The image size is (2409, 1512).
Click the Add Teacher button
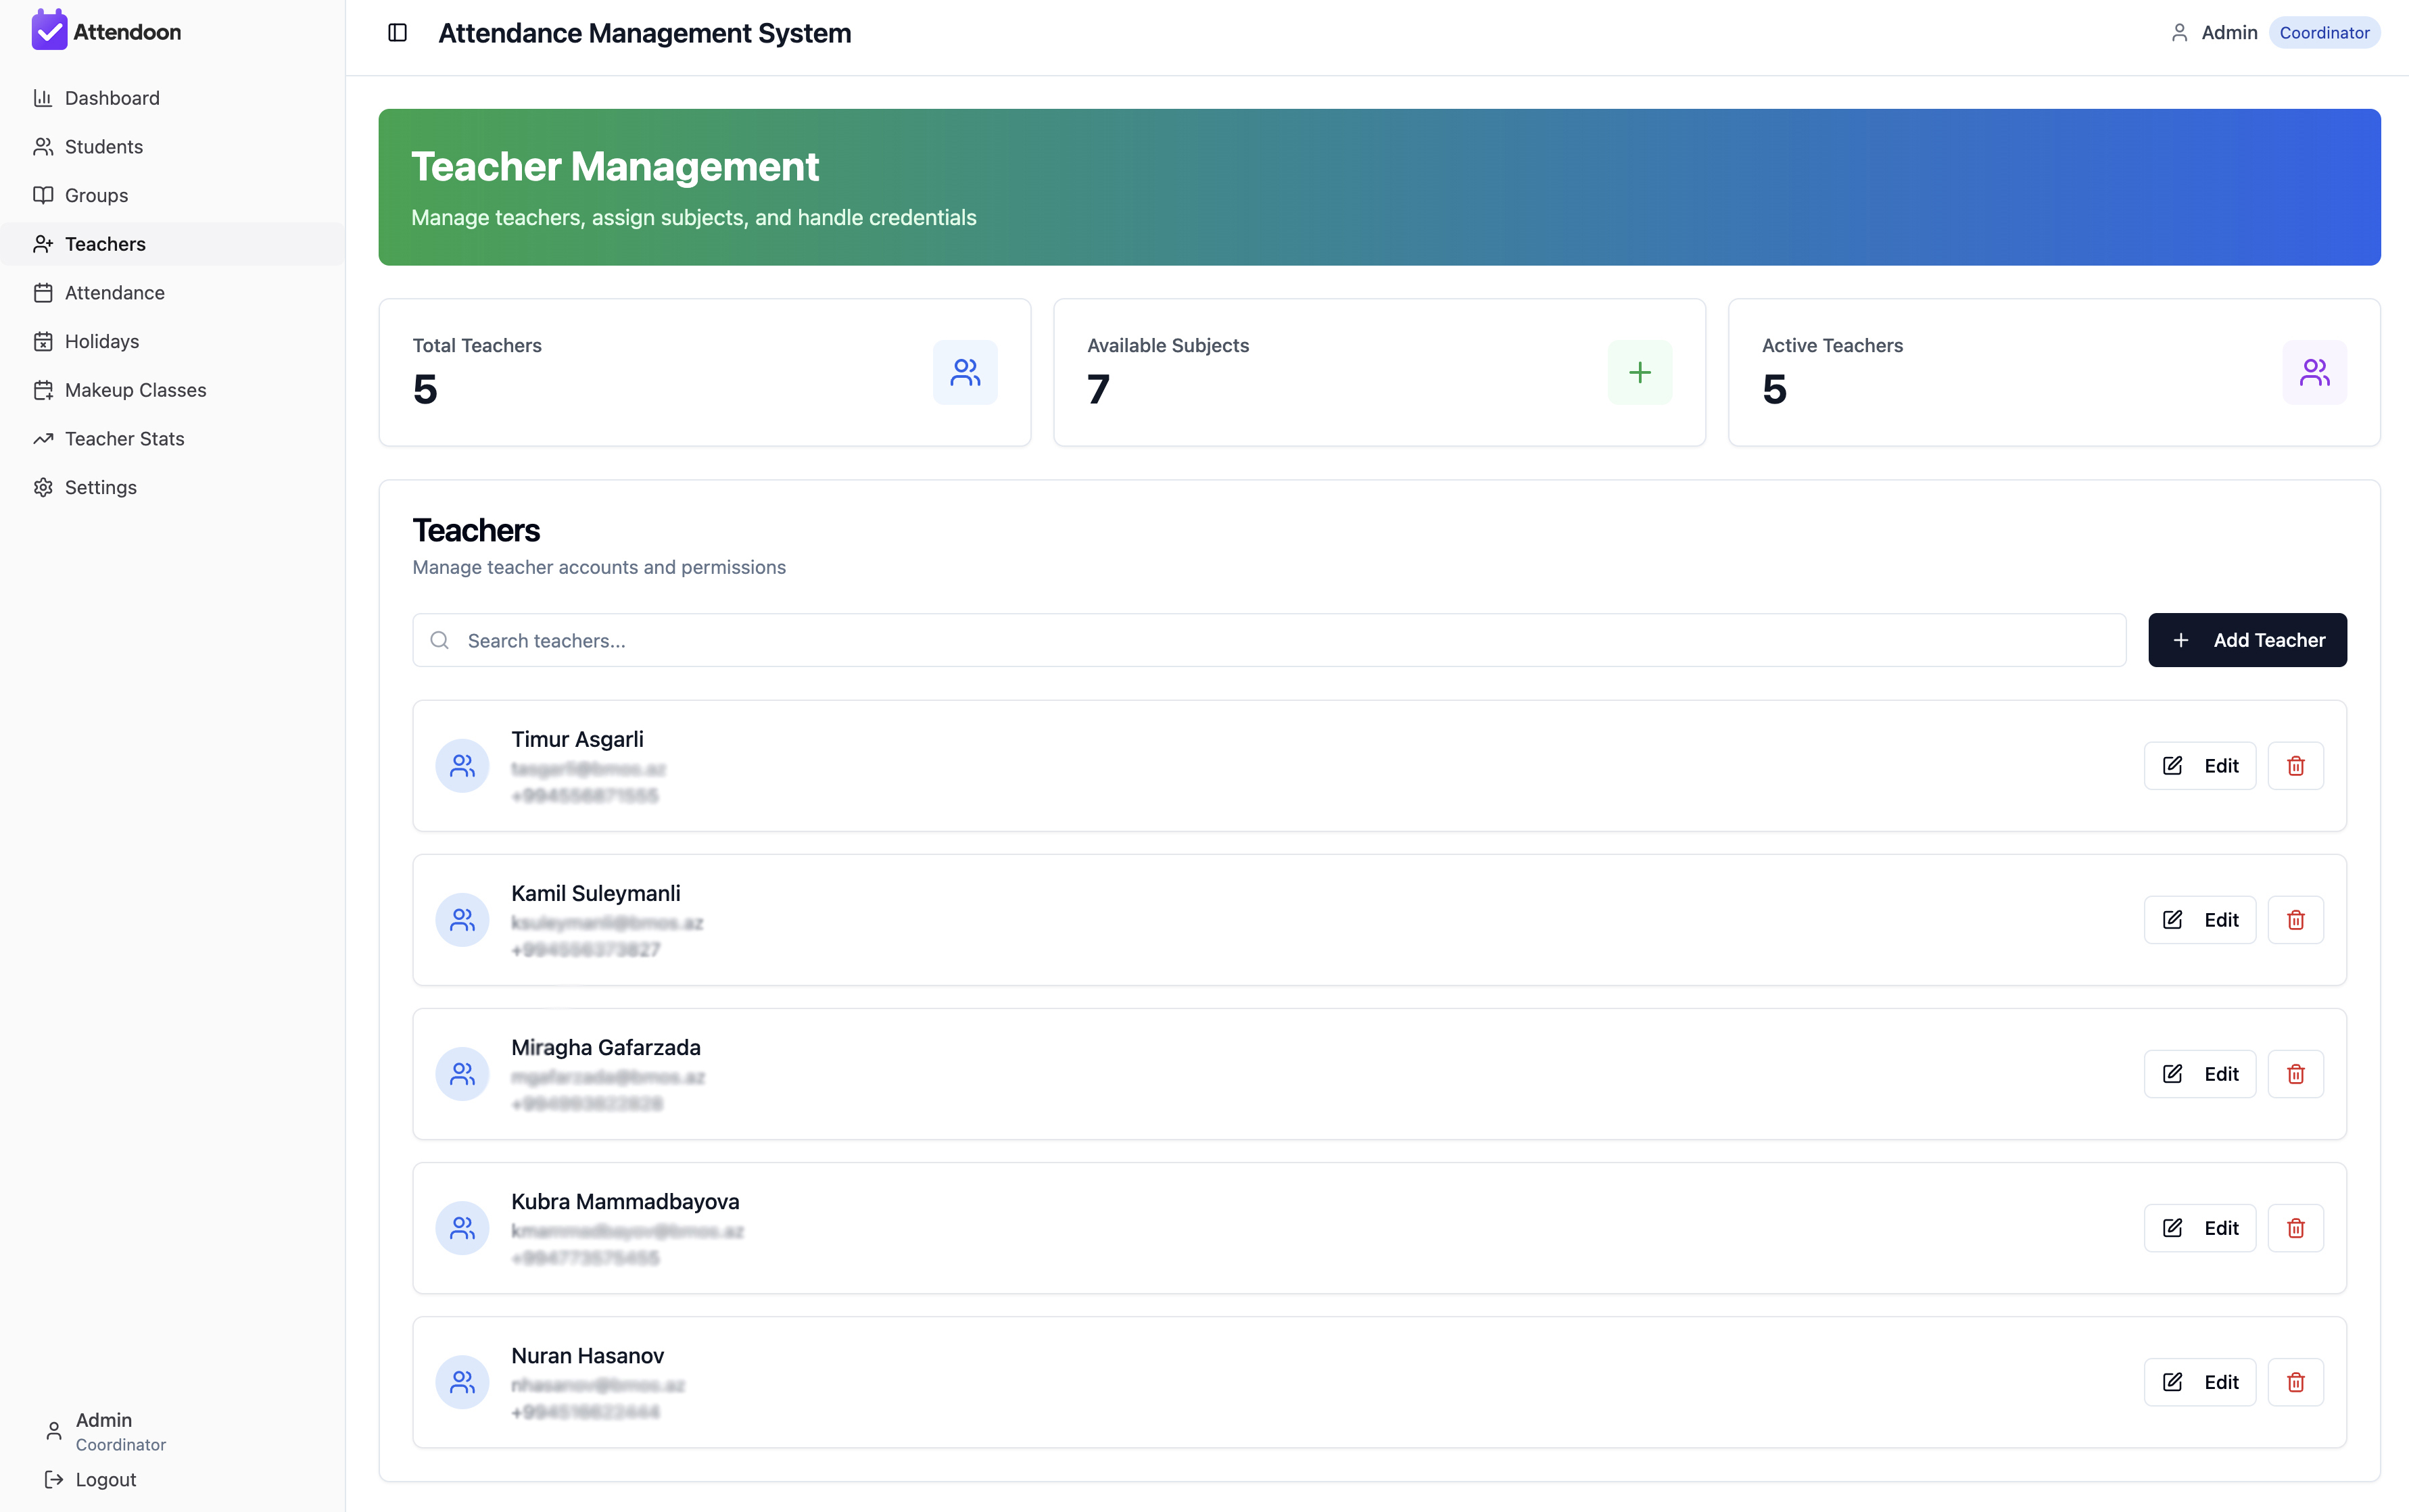point(2247,640)
